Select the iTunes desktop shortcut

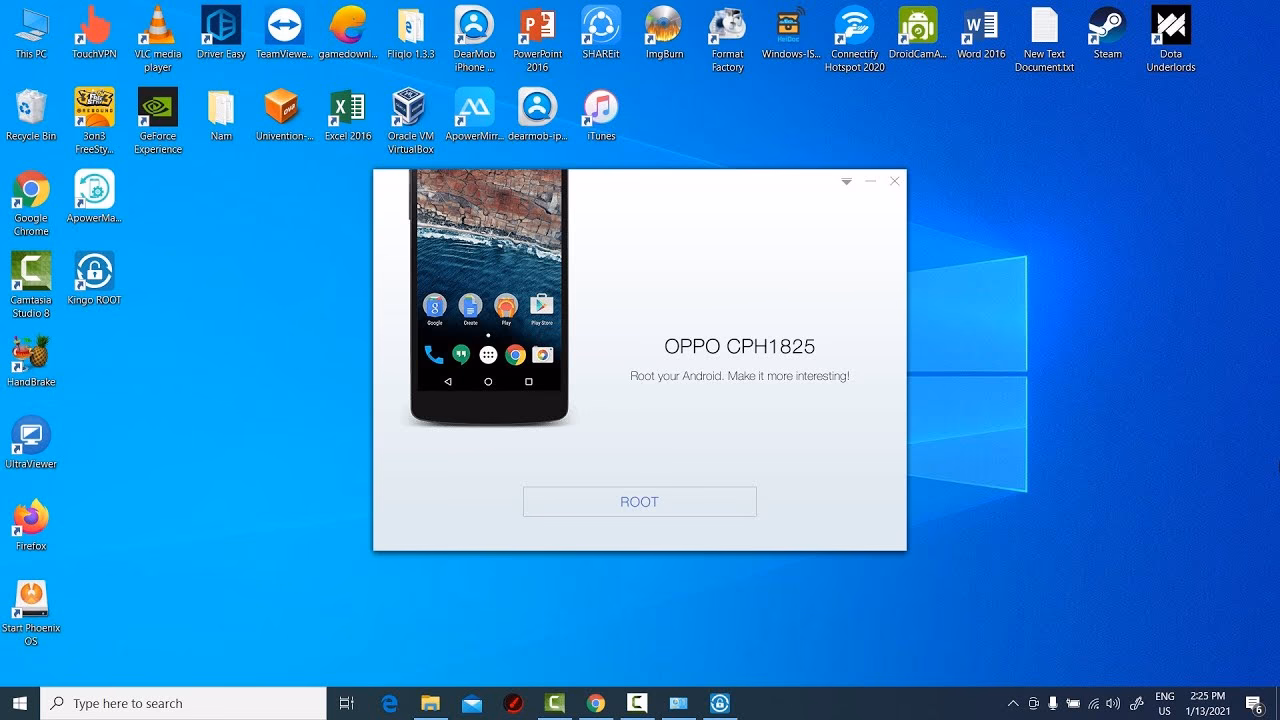601,115
